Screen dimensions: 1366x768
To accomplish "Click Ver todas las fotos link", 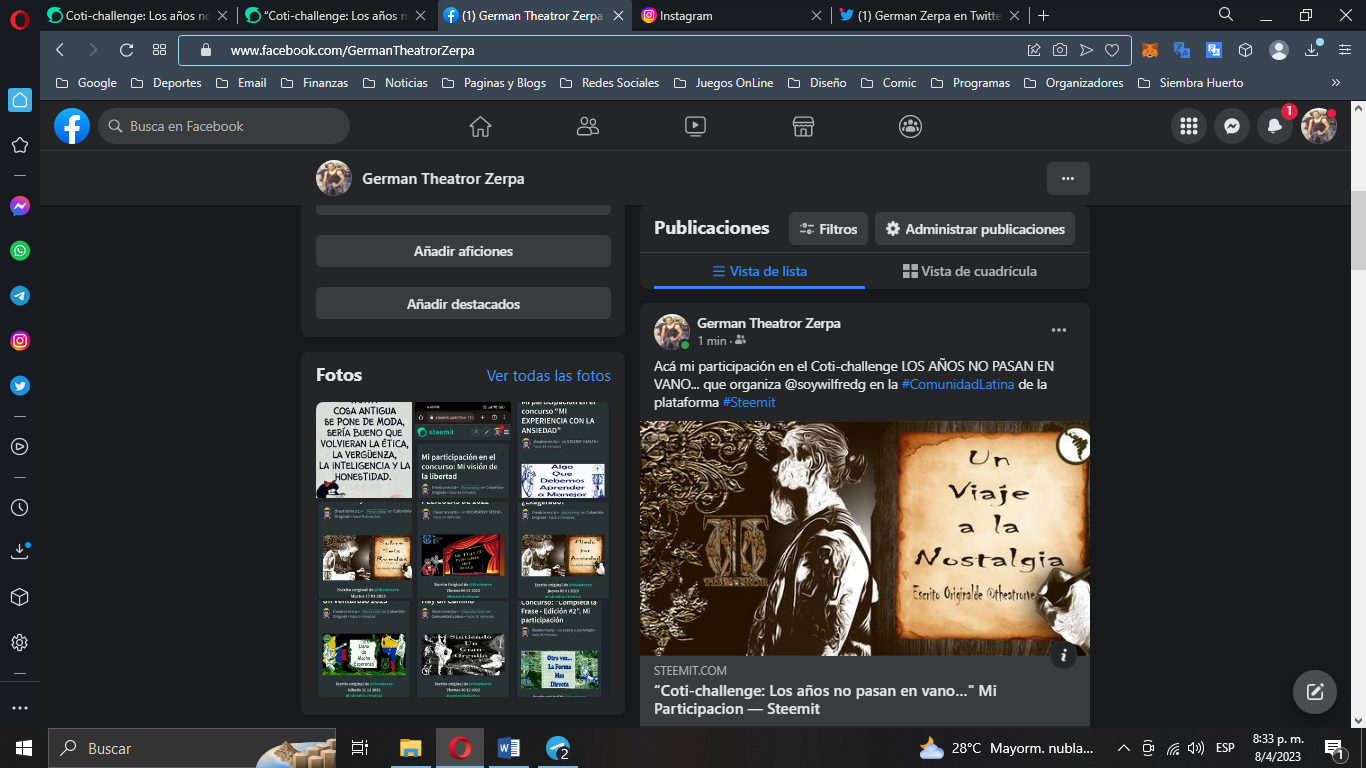I will coord(549,376).
